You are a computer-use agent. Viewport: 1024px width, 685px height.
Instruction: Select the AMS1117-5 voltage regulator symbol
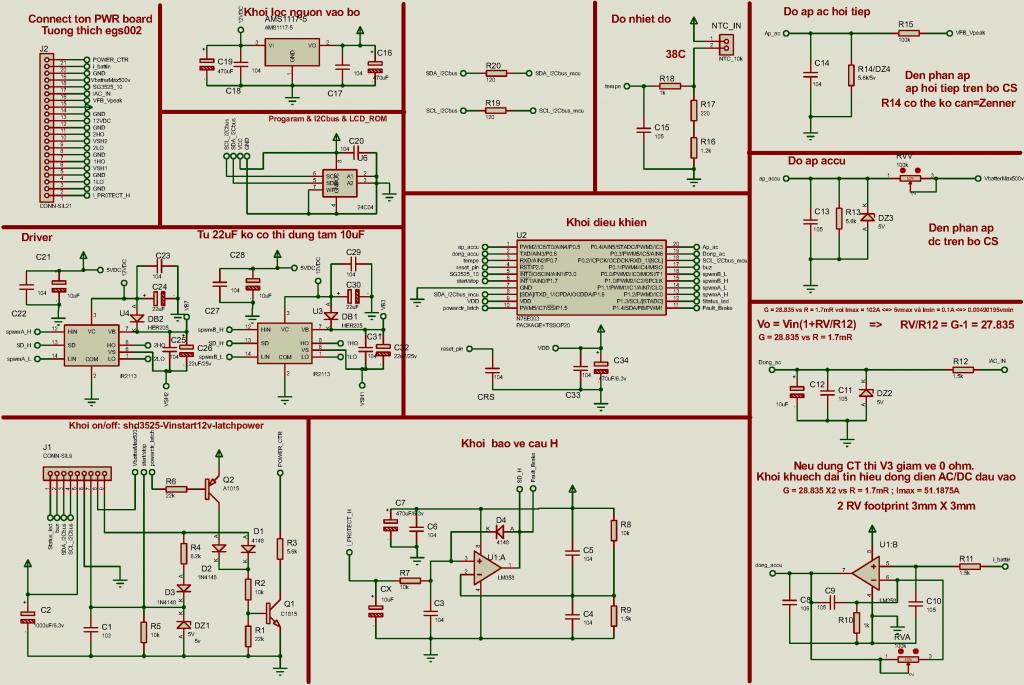pyautogui.click(x=292, y=52)
